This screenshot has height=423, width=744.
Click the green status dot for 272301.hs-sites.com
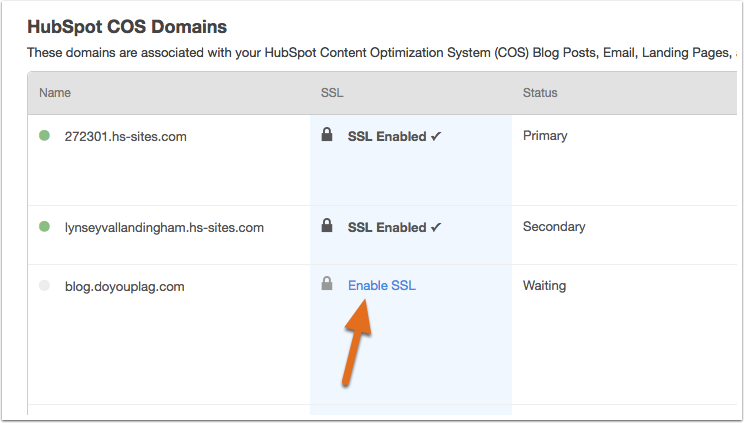click(x=44, y=136)
